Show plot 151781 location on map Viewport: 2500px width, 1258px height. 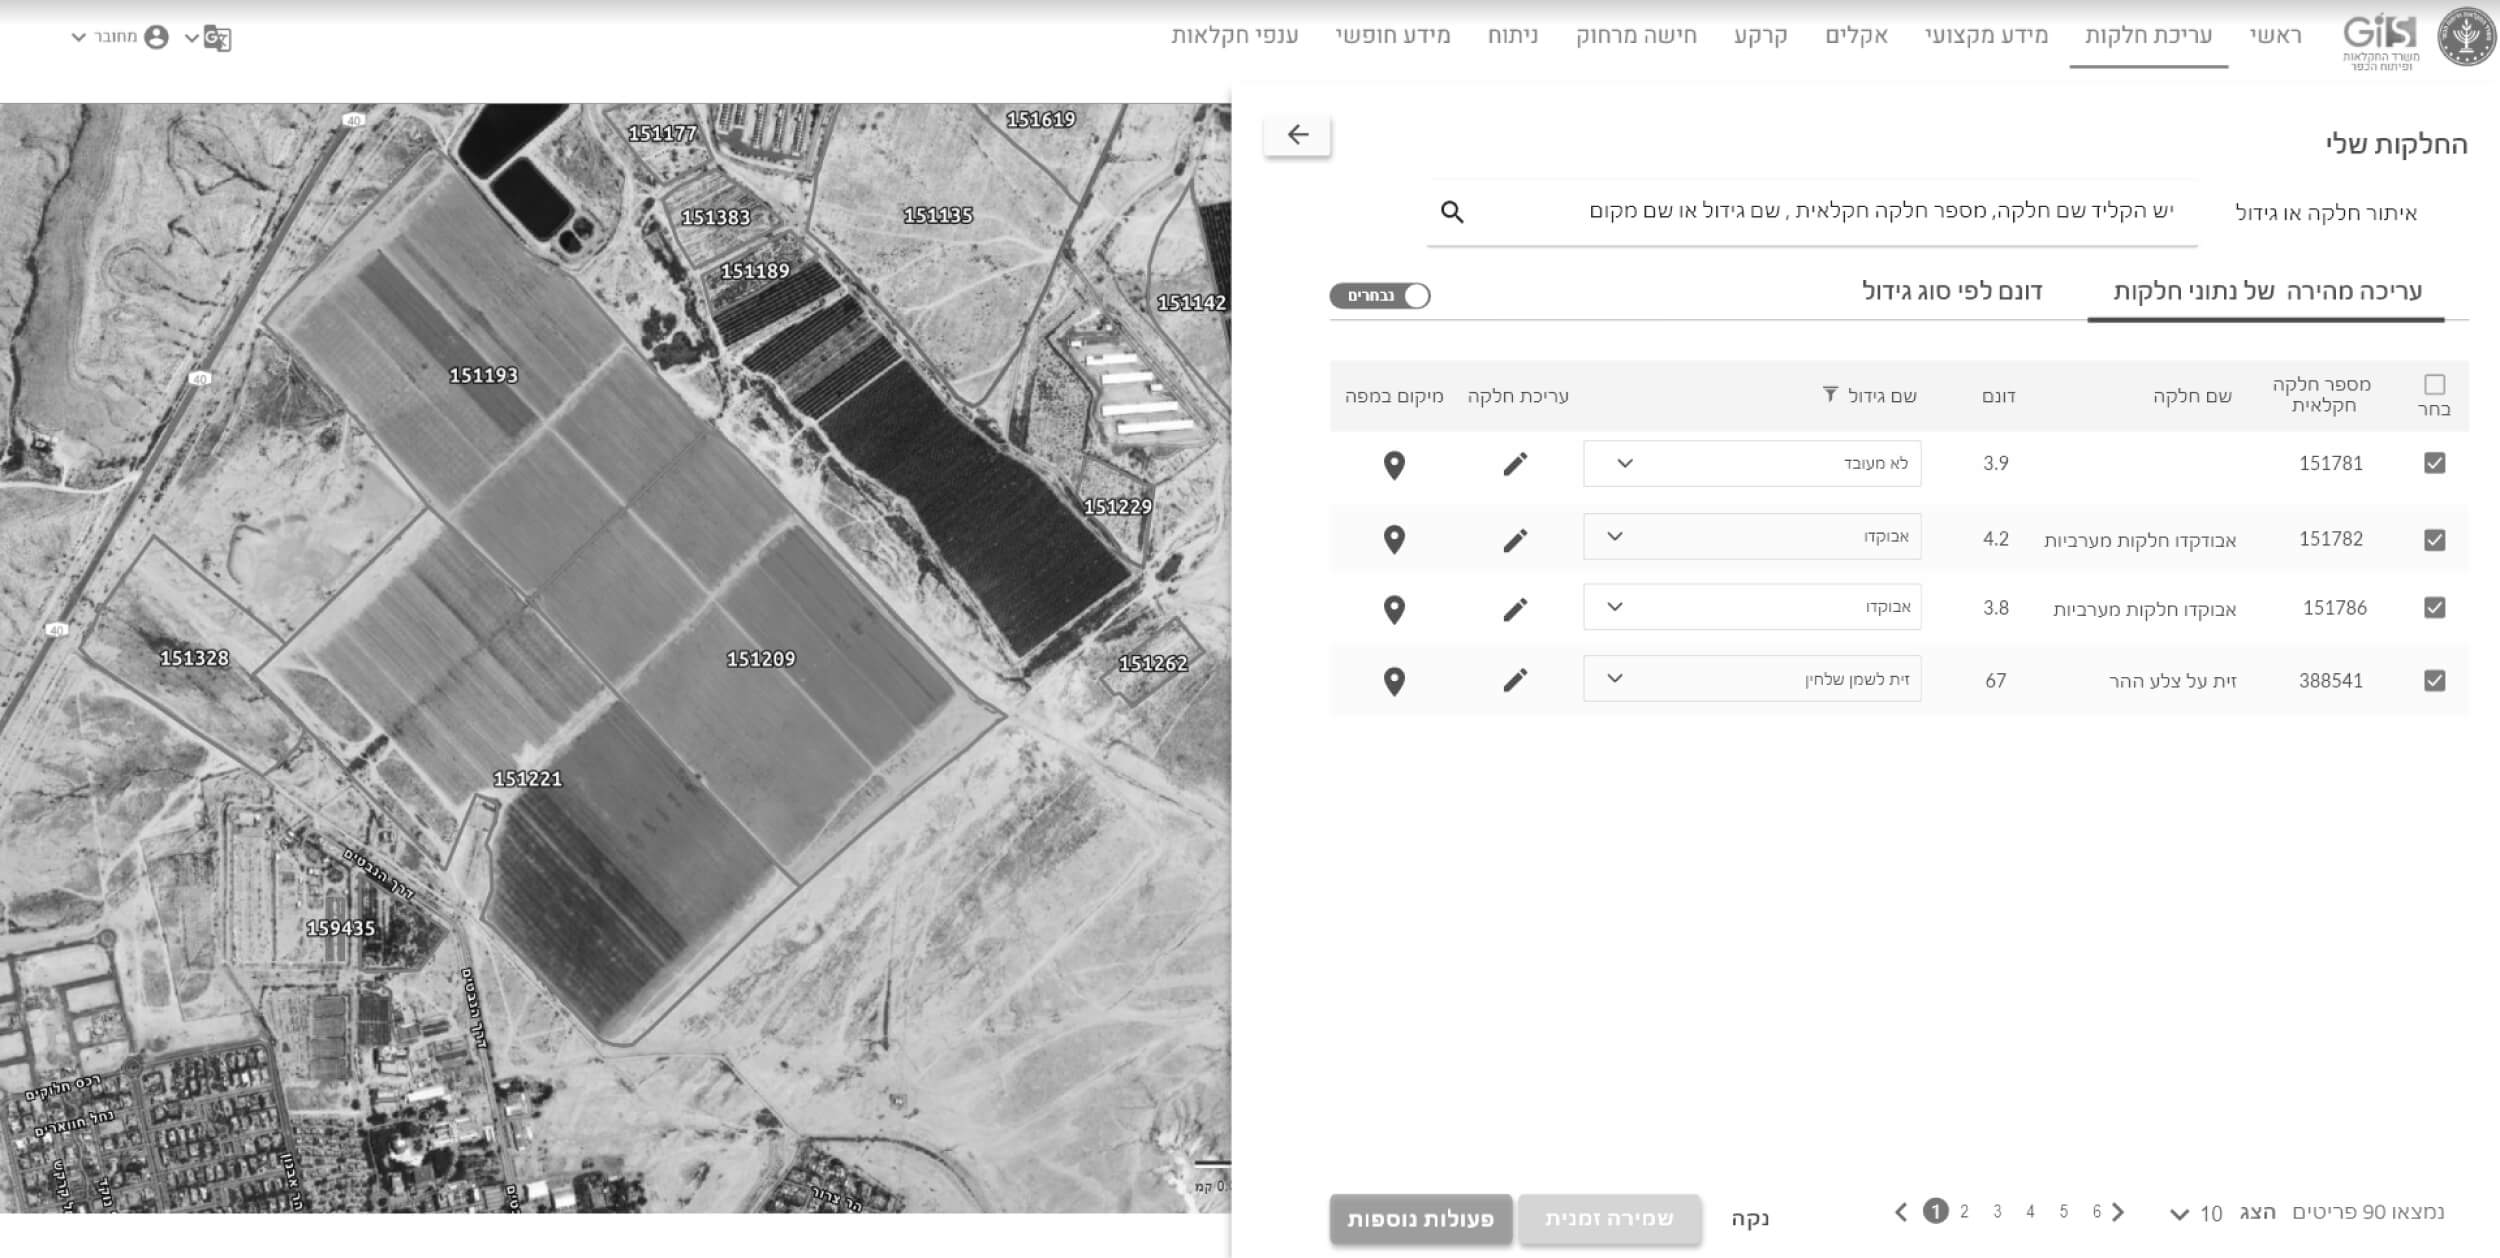(x=1394, y=465)
